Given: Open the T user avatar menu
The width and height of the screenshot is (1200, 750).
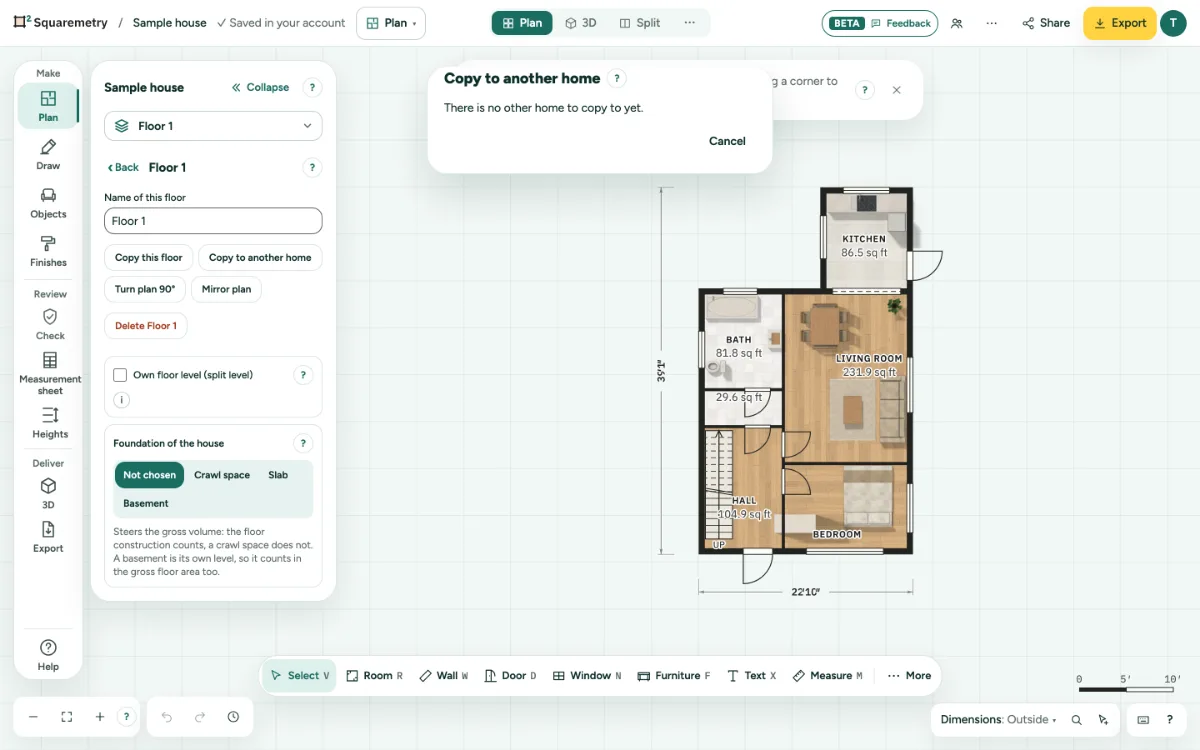Looking at the screenshot, I should [x=1173, y=23].
